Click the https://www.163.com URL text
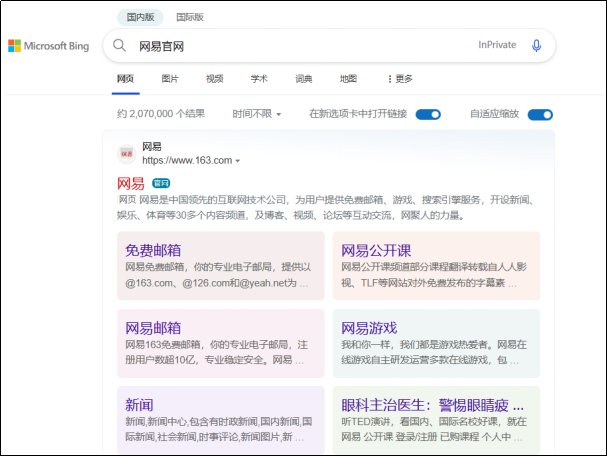The width and height of the screenshot is (607, 456). [x=187, y=160]
